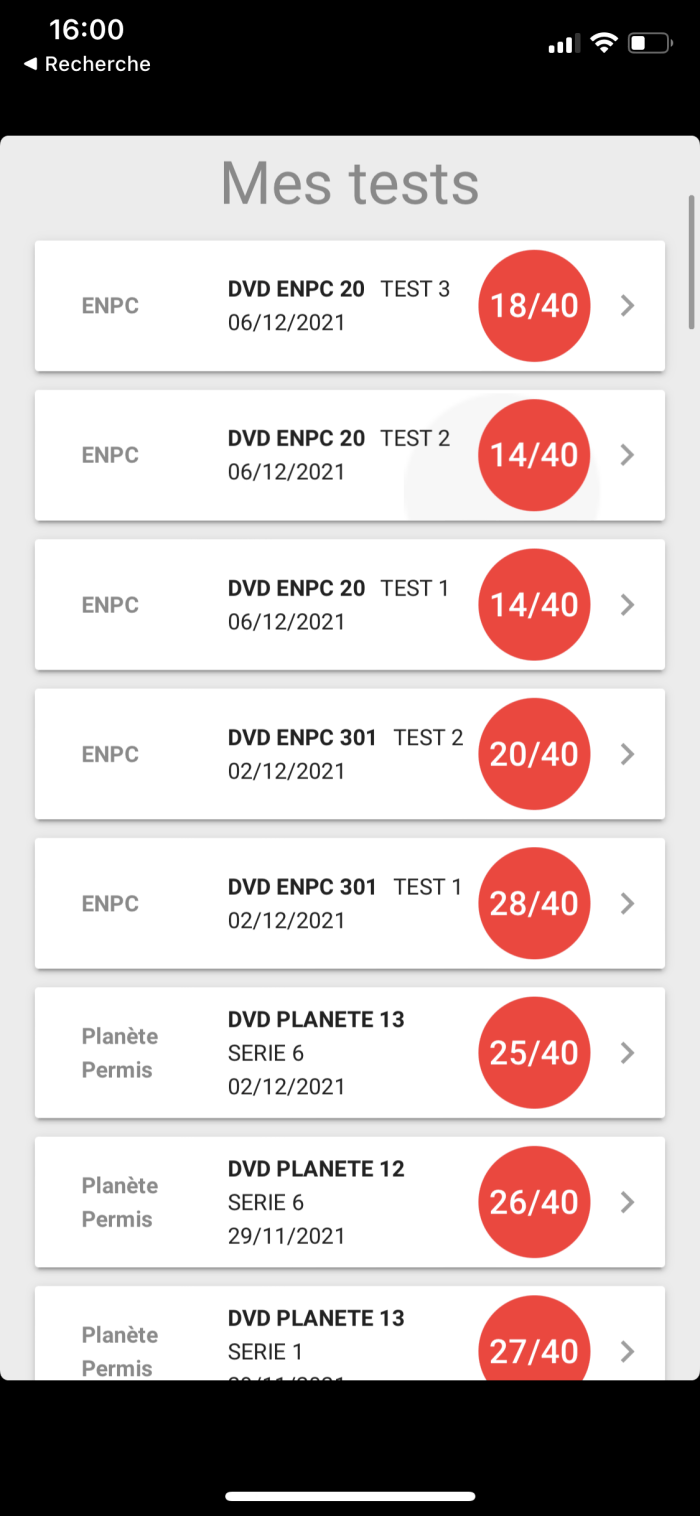Viewport: 700px width, 1516px height.
Task: Expand DVD ENPC 301 TEST 1 chevron
Action: [628, 903]
